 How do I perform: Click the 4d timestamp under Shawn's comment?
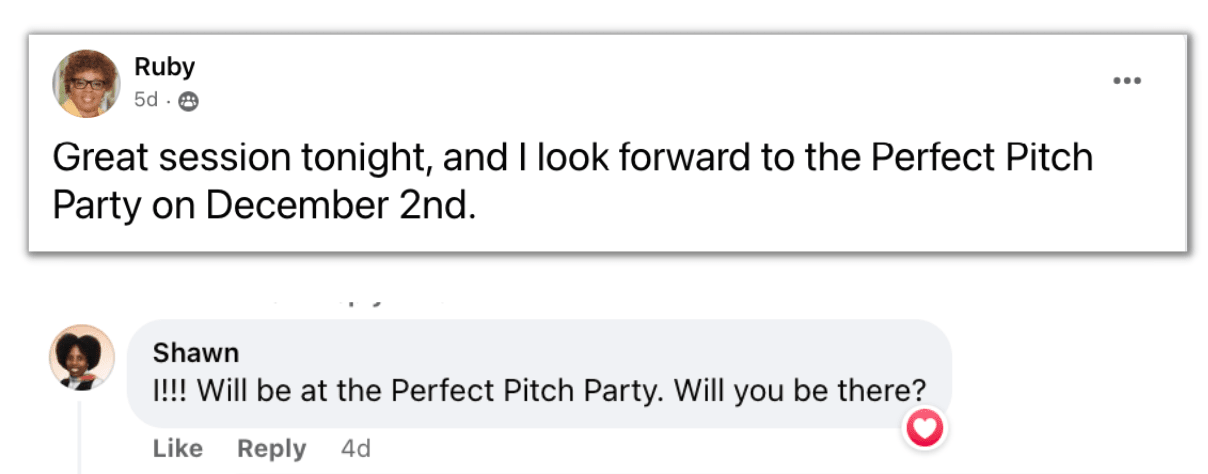pos(355,449)
